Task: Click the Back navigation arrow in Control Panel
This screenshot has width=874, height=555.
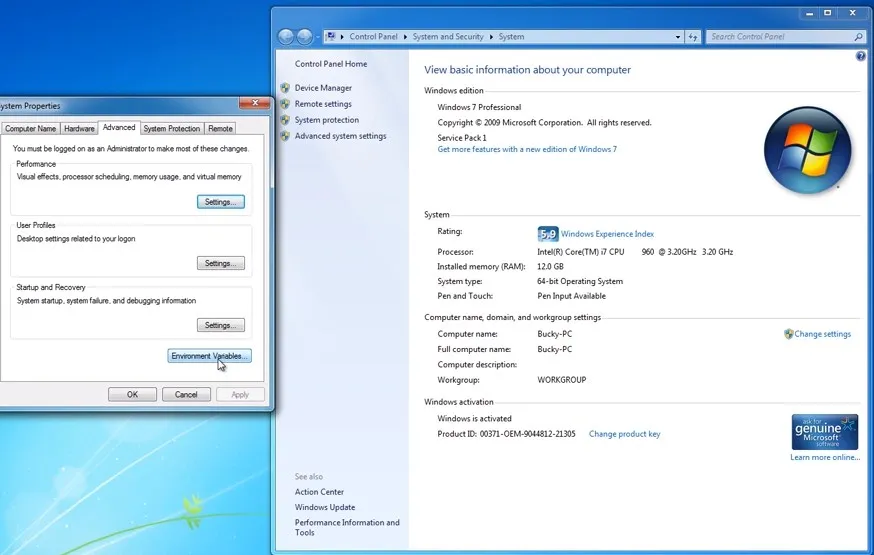Action: tap(286, 37)
